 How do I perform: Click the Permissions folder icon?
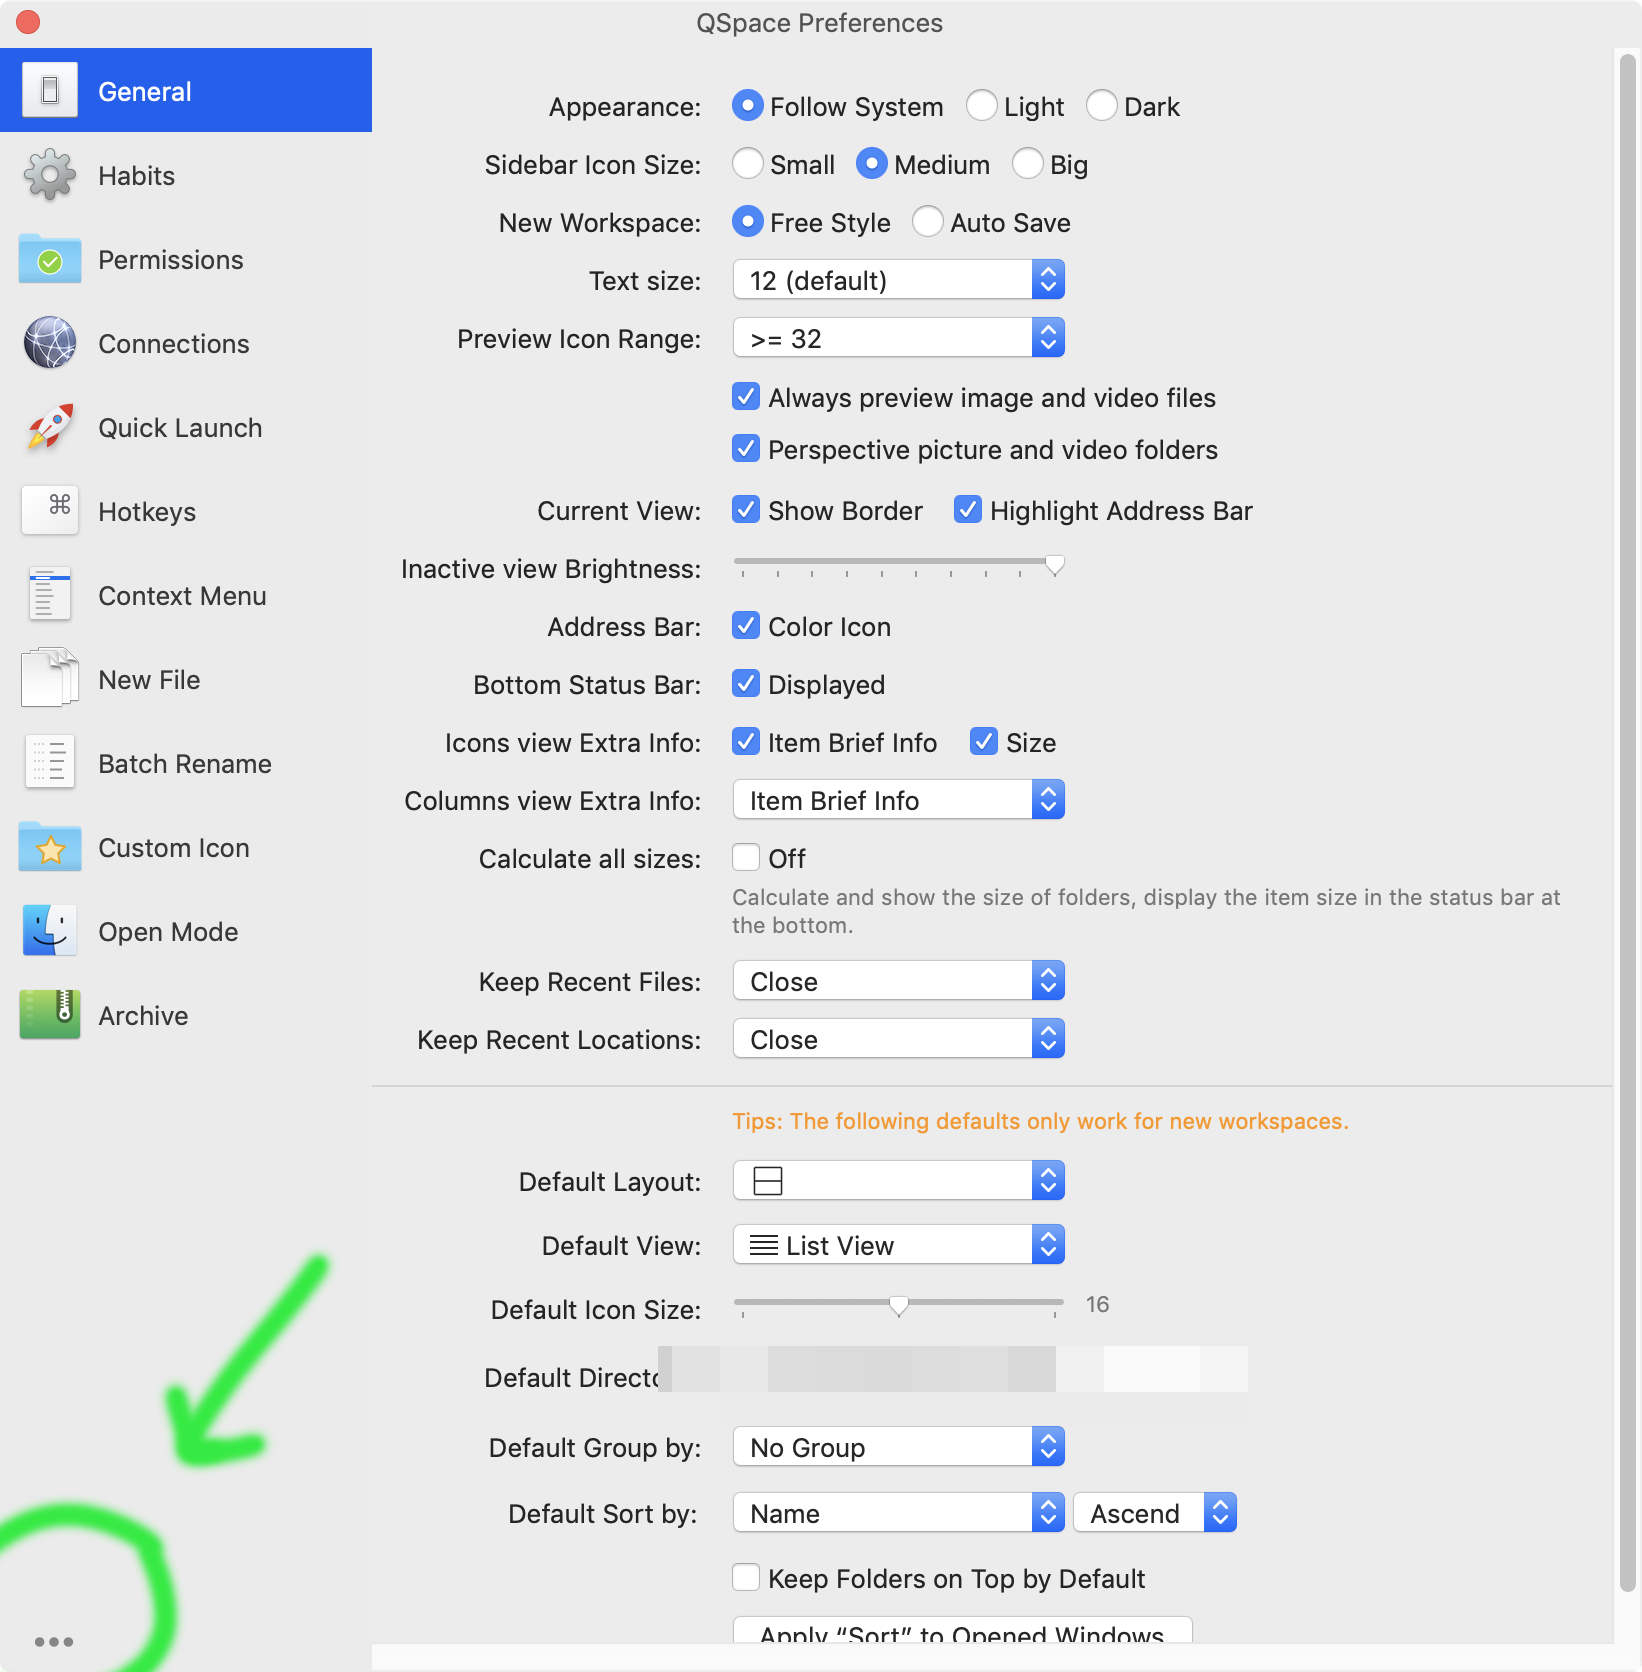pos(50,259)
